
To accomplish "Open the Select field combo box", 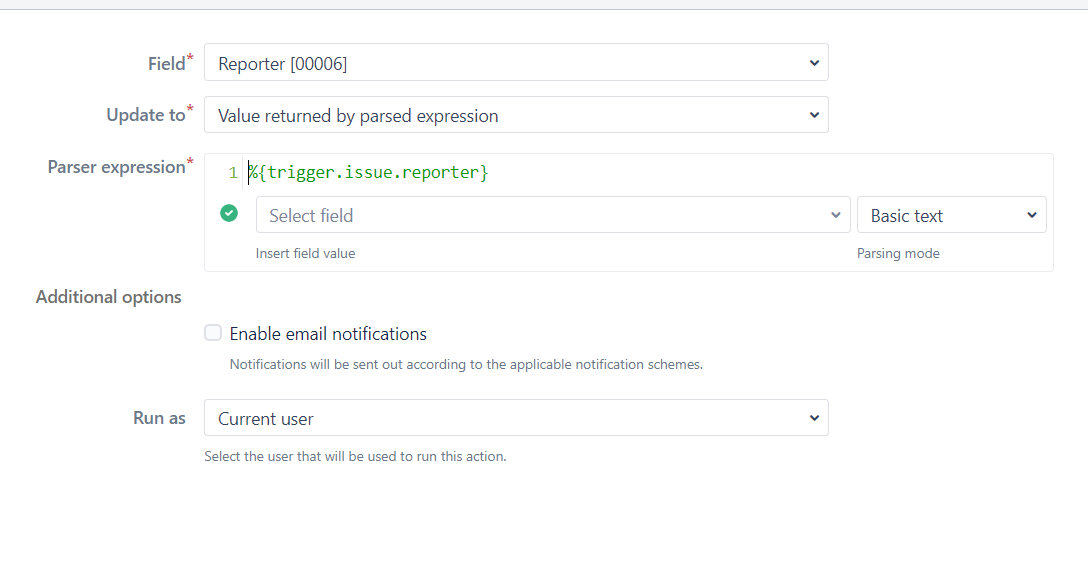I will click(553, 214).
